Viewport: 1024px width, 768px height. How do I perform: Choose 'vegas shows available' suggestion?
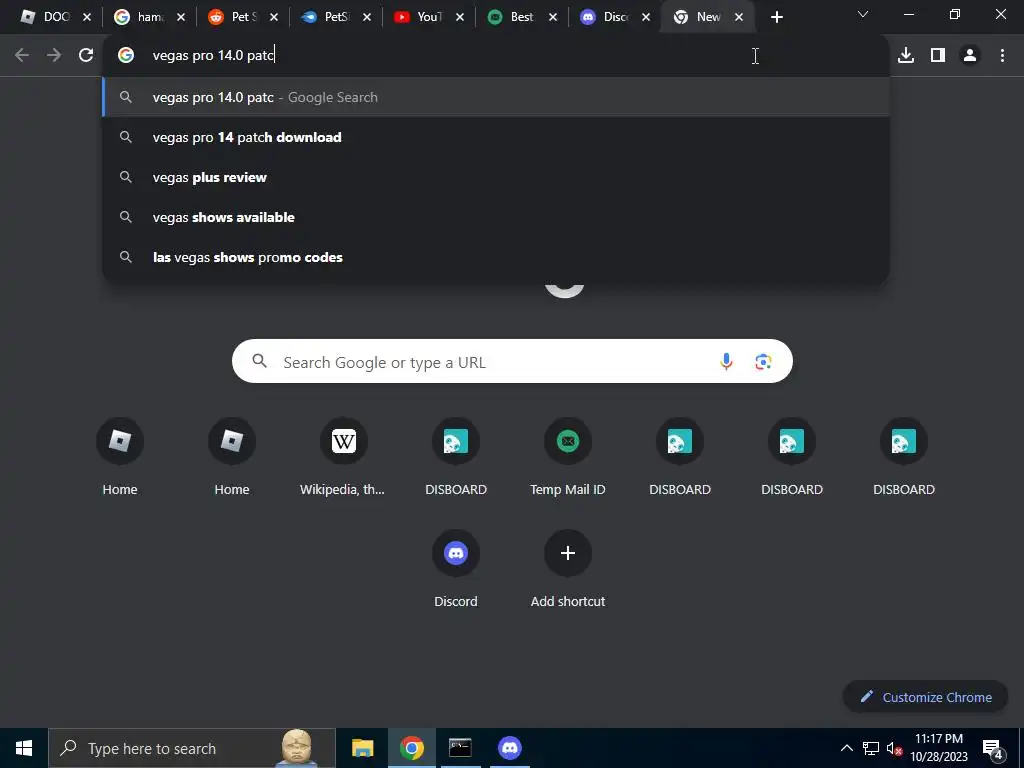[x=496, y=217]
